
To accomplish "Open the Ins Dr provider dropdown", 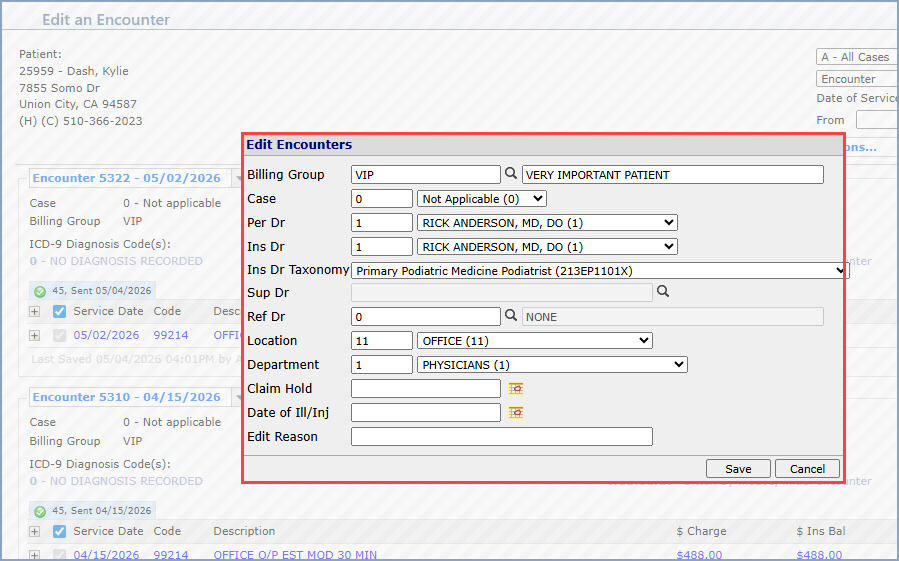I will pos(547,247).
